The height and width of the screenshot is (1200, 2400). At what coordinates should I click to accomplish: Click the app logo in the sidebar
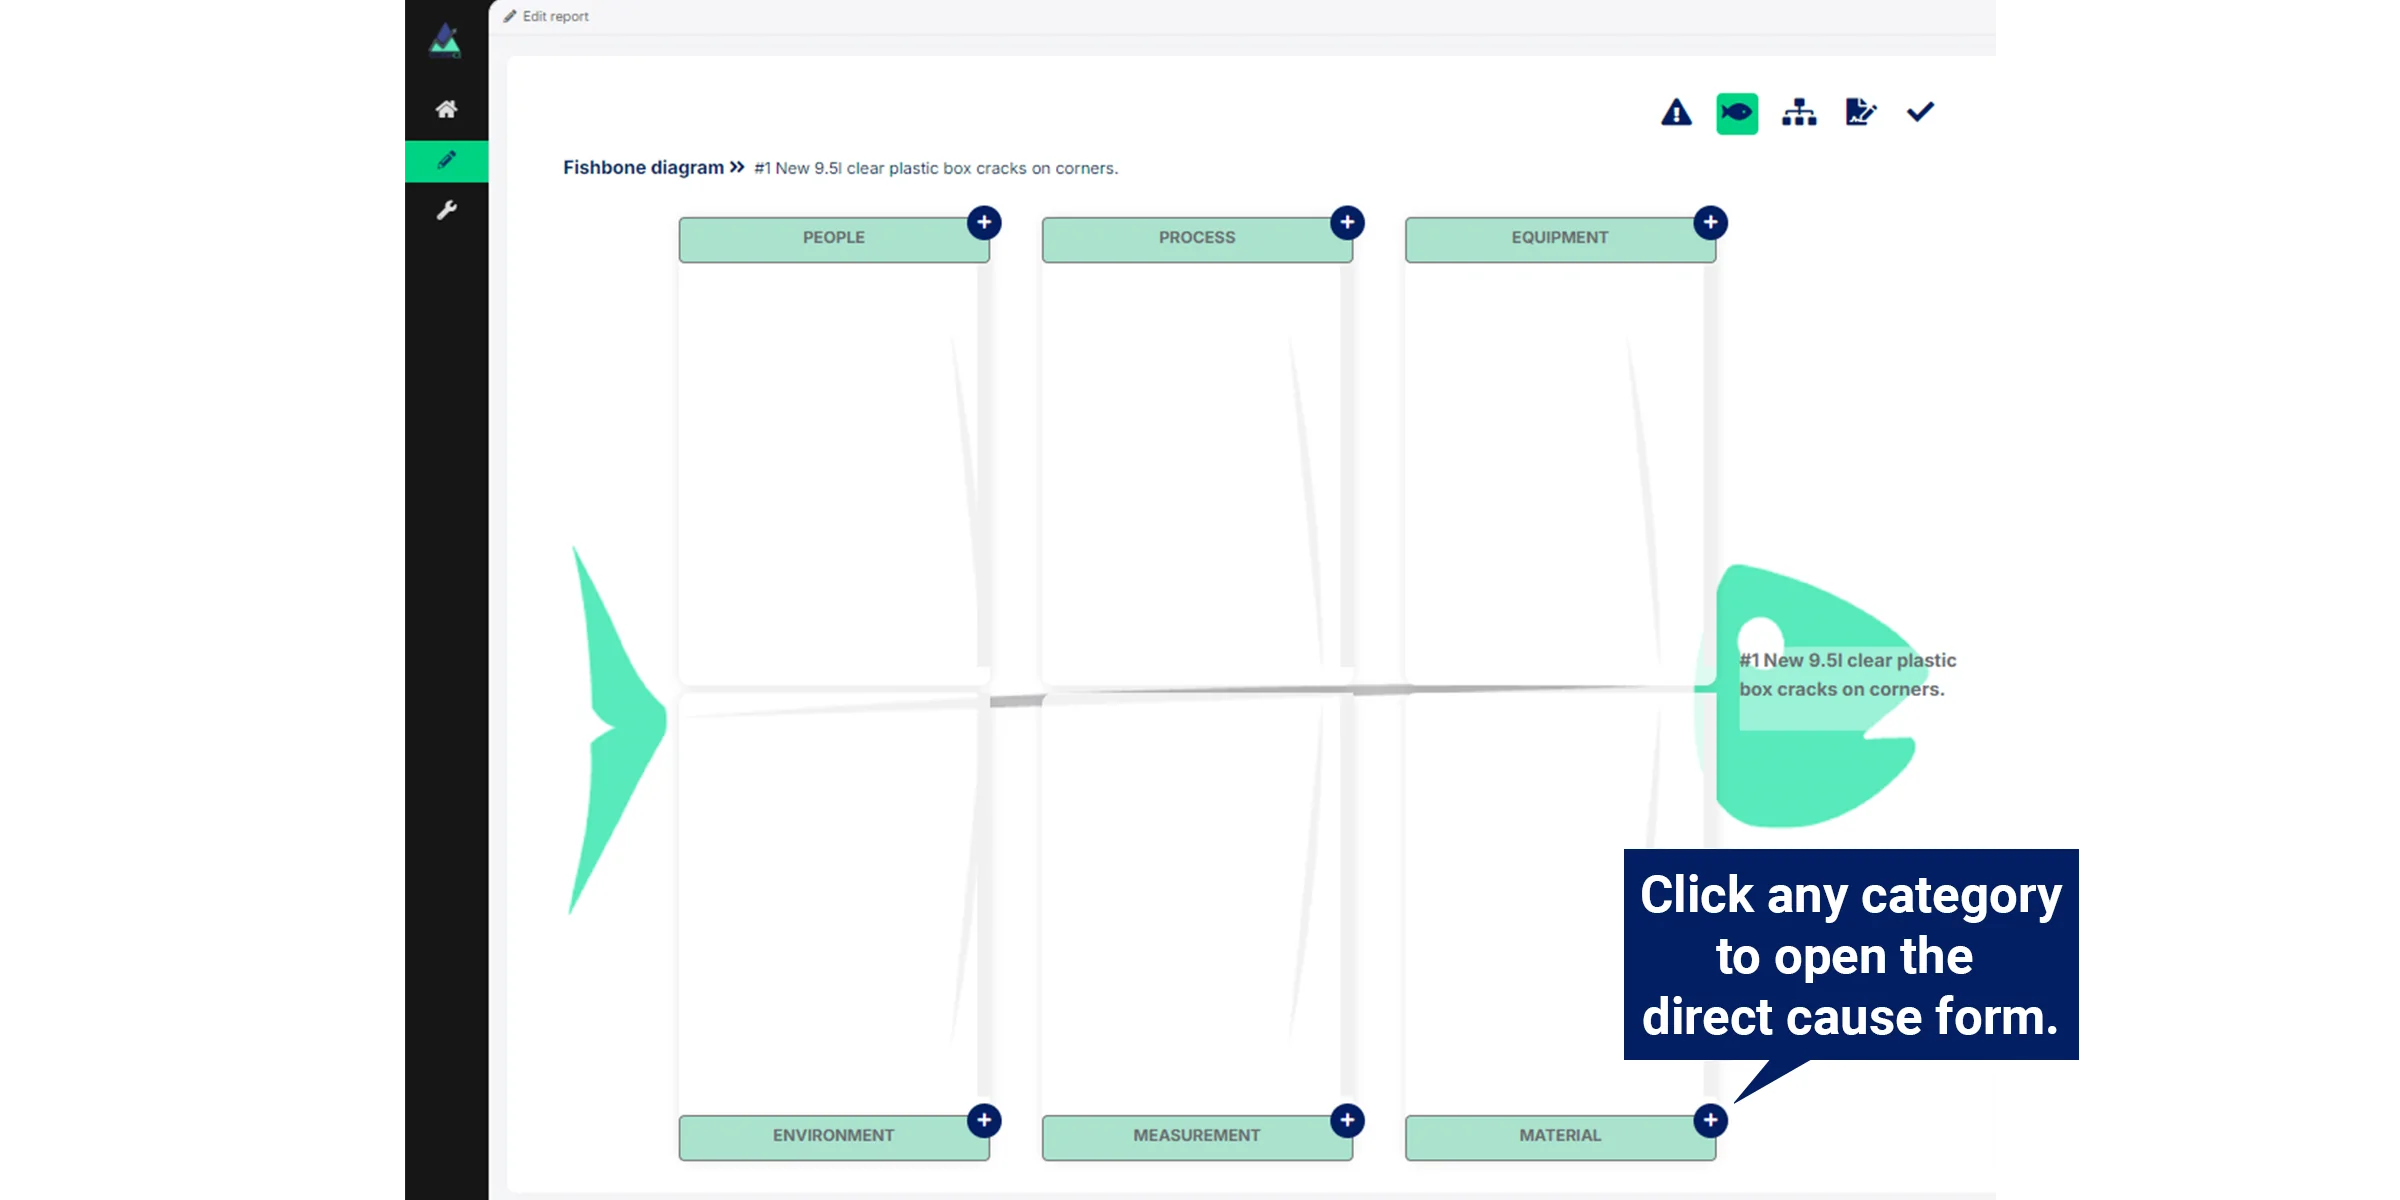pyautogui.click(x=445, y=41)
